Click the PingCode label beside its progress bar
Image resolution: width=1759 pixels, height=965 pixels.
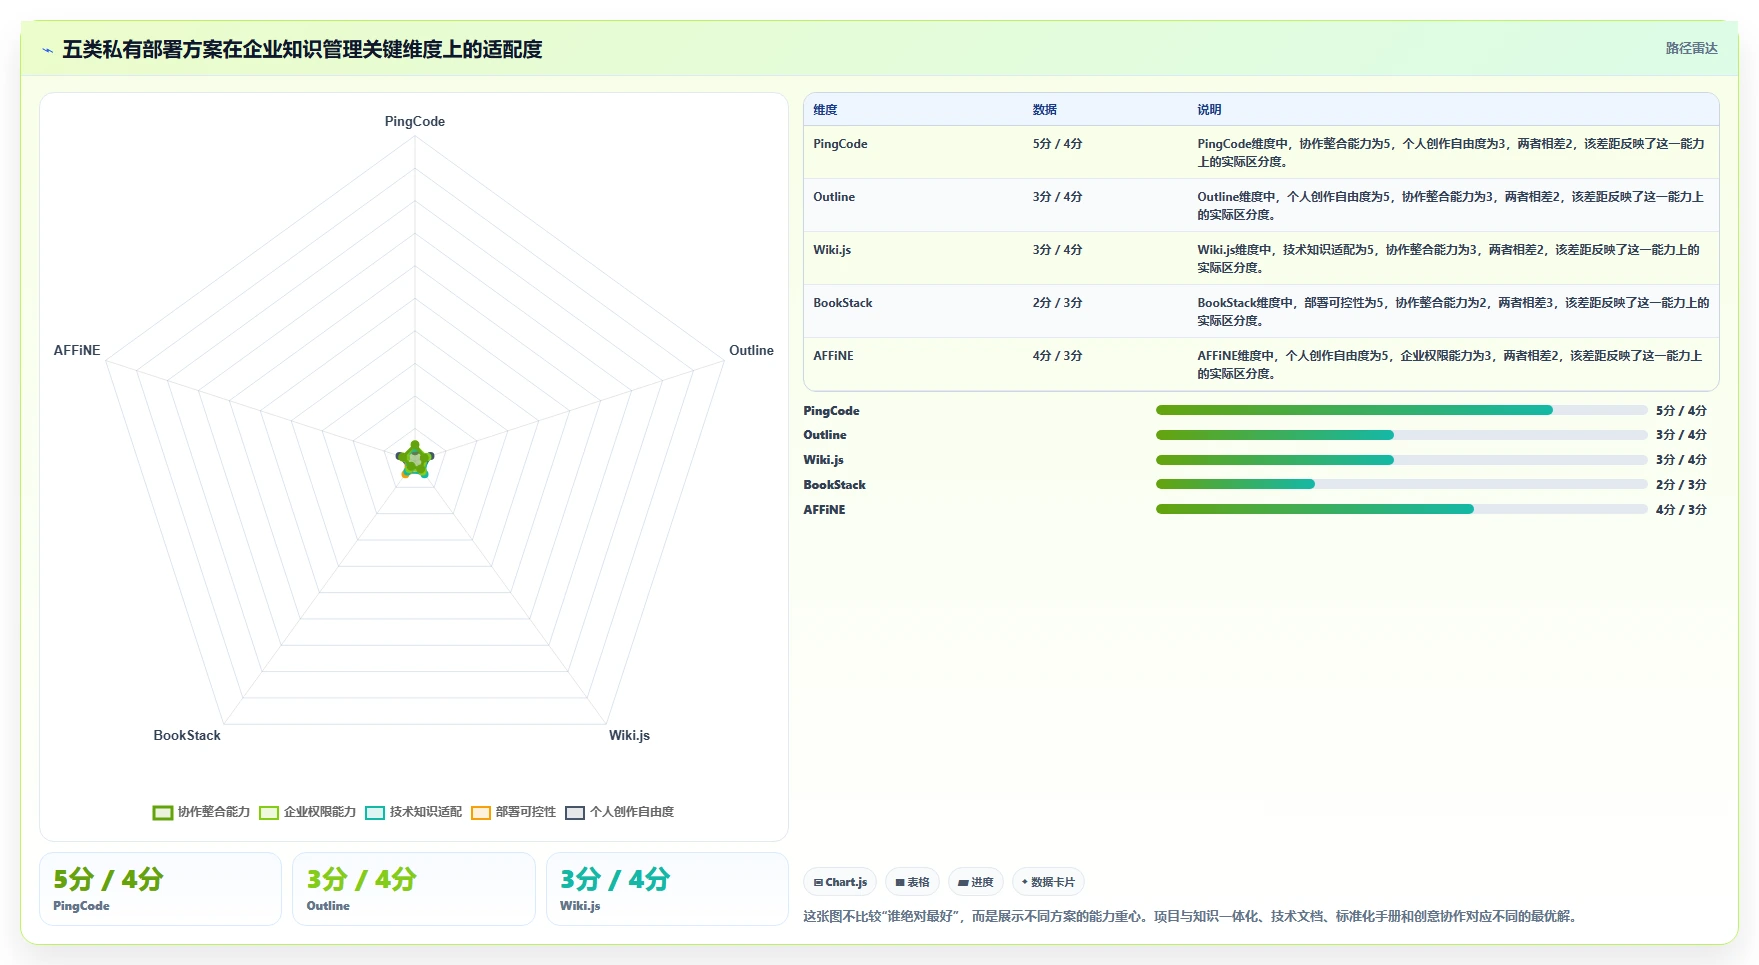click(831, 411)
